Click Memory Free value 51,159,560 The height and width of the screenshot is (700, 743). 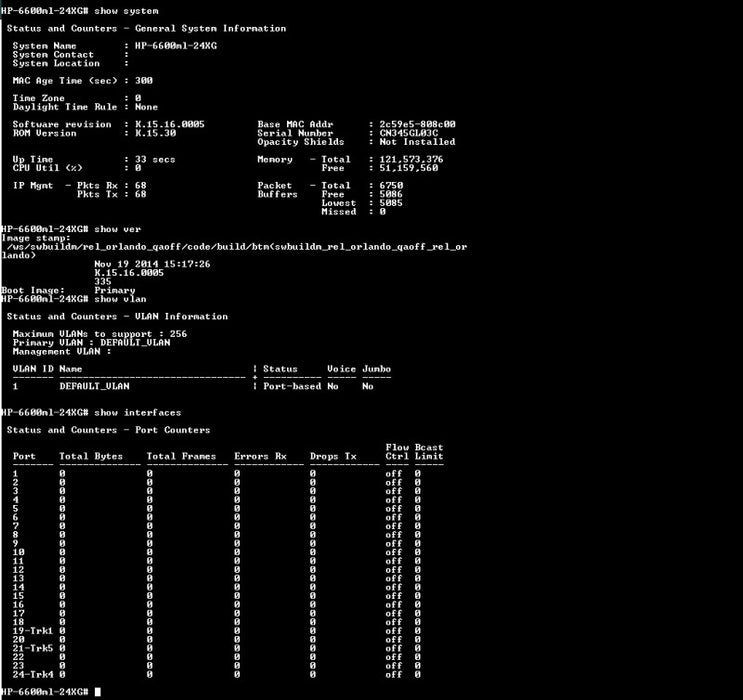pyautogui.click(x=408, y=168)
